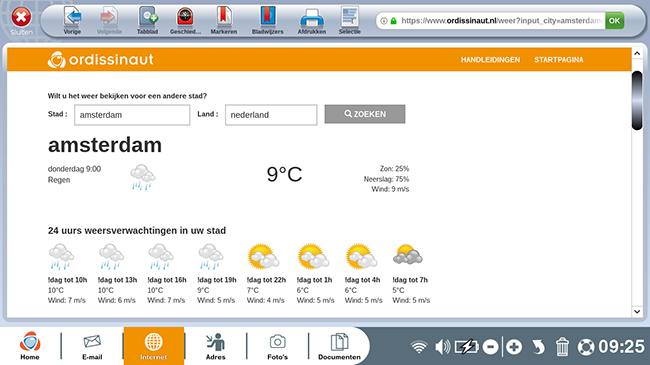650x365 pixels.
Task: Click the lifebuoy help icon
Action: (586, 347)
